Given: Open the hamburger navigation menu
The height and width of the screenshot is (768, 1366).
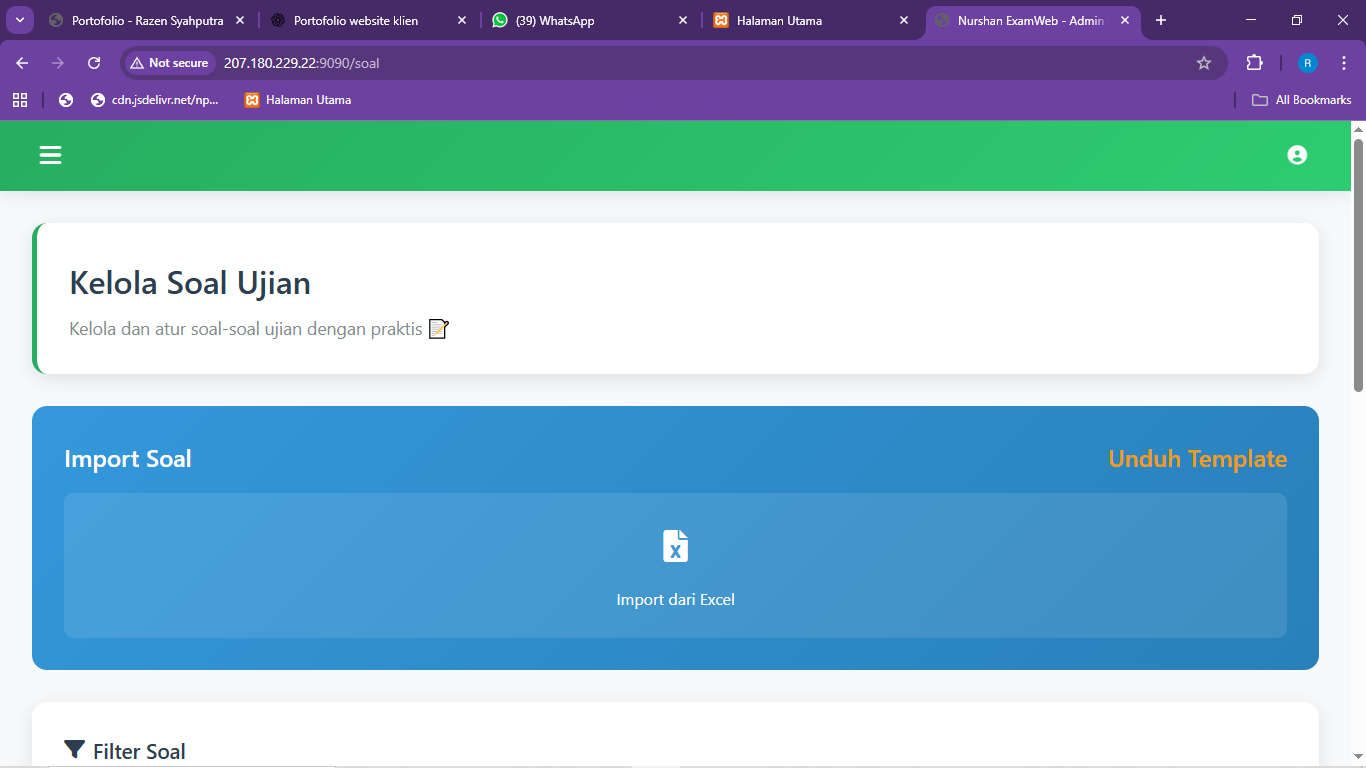Looking at the screenshot, I should tap(49, 155).
